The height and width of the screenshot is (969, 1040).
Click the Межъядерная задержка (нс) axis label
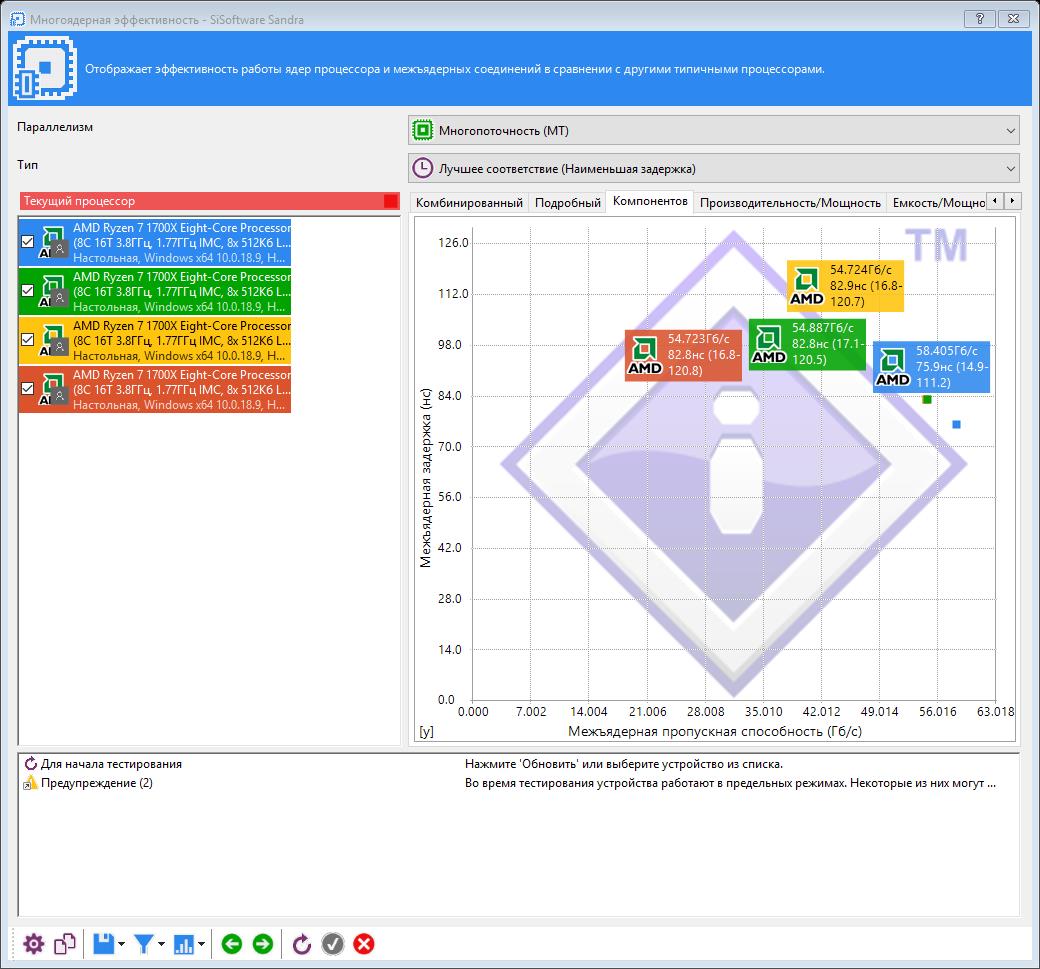426,478
